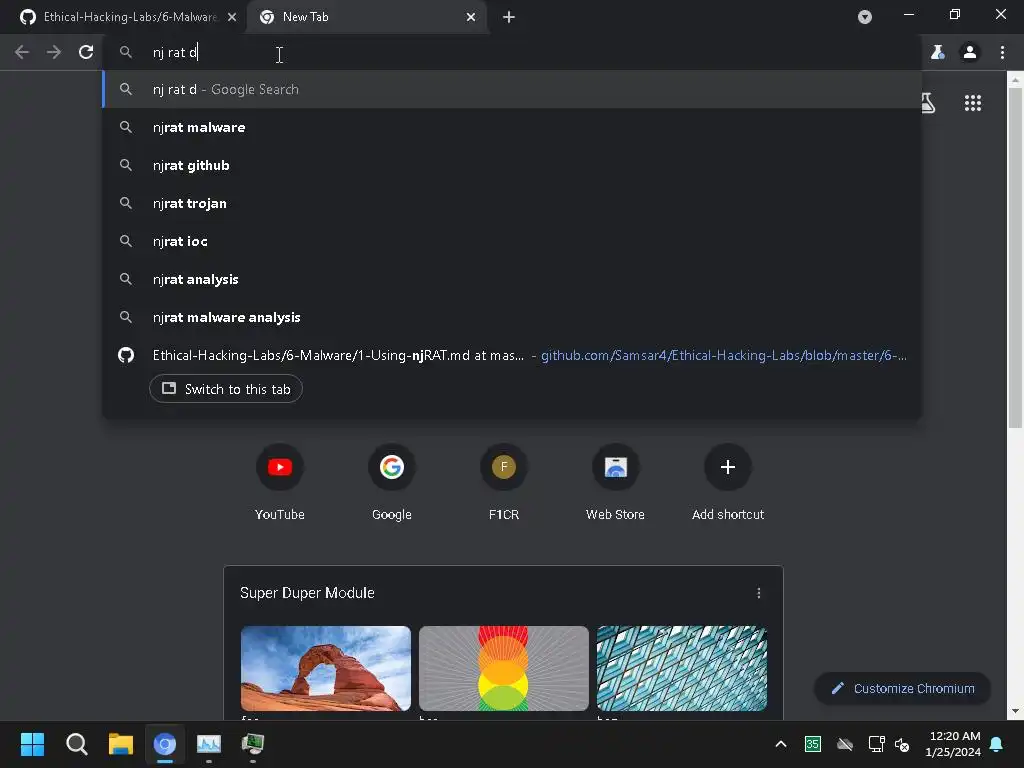Viewport: 1024px width, 768px height.
Task: Open the F1CR shortcut
Action: click(504, 483)
